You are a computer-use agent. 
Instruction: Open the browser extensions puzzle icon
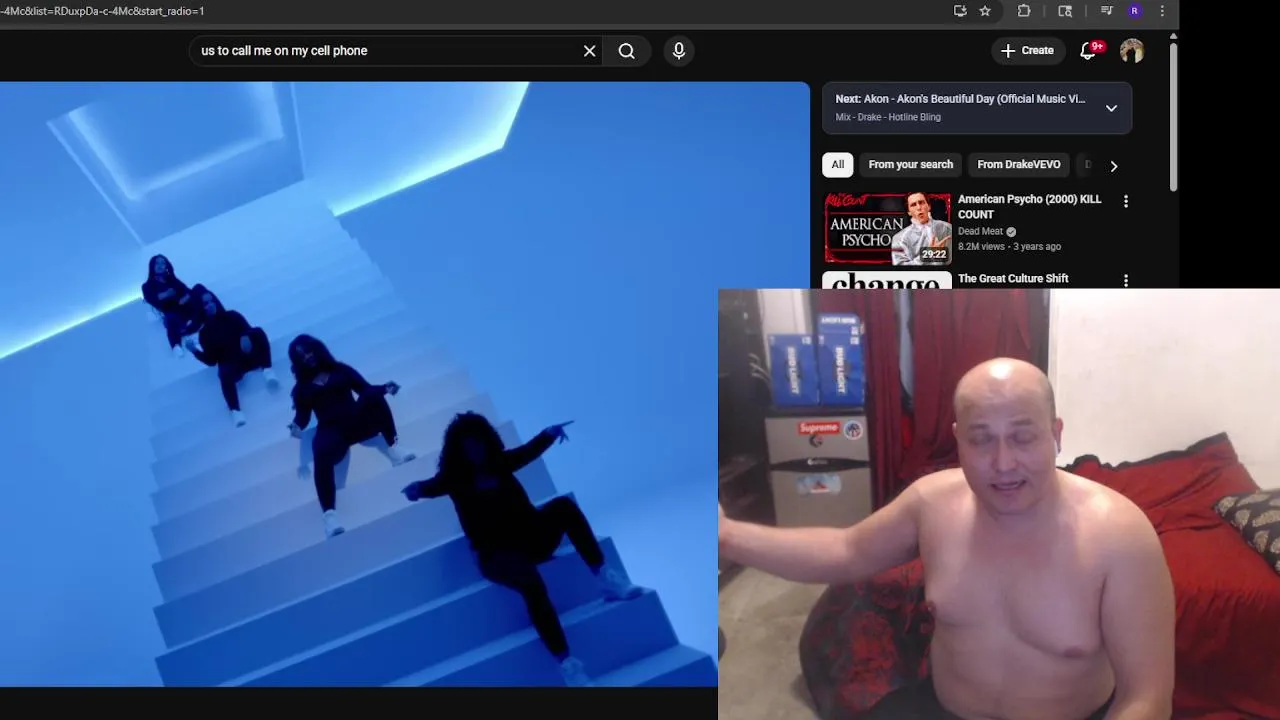coord(1024,11)
